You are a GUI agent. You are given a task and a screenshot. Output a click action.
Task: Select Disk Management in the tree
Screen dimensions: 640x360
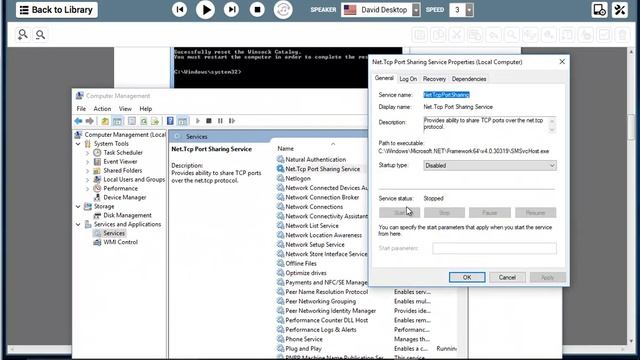tap(127, 216)
